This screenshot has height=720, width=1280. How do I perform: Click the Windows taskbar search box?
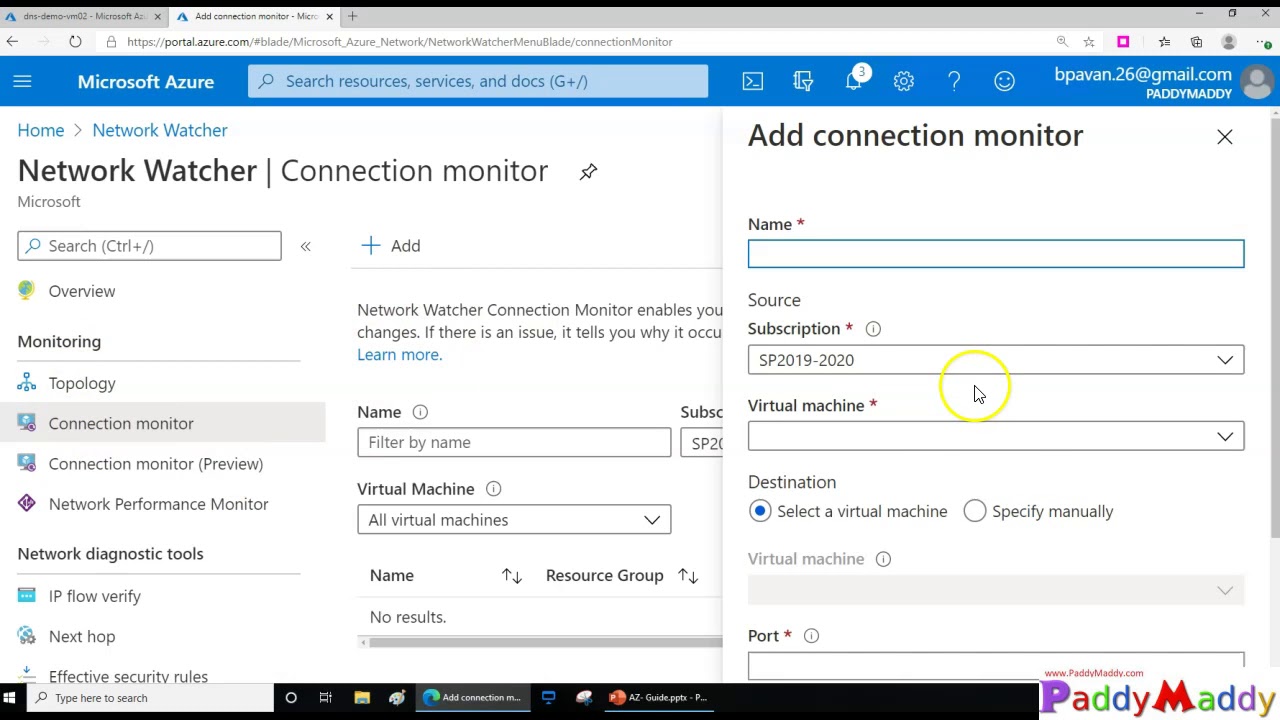pos(148,698)
